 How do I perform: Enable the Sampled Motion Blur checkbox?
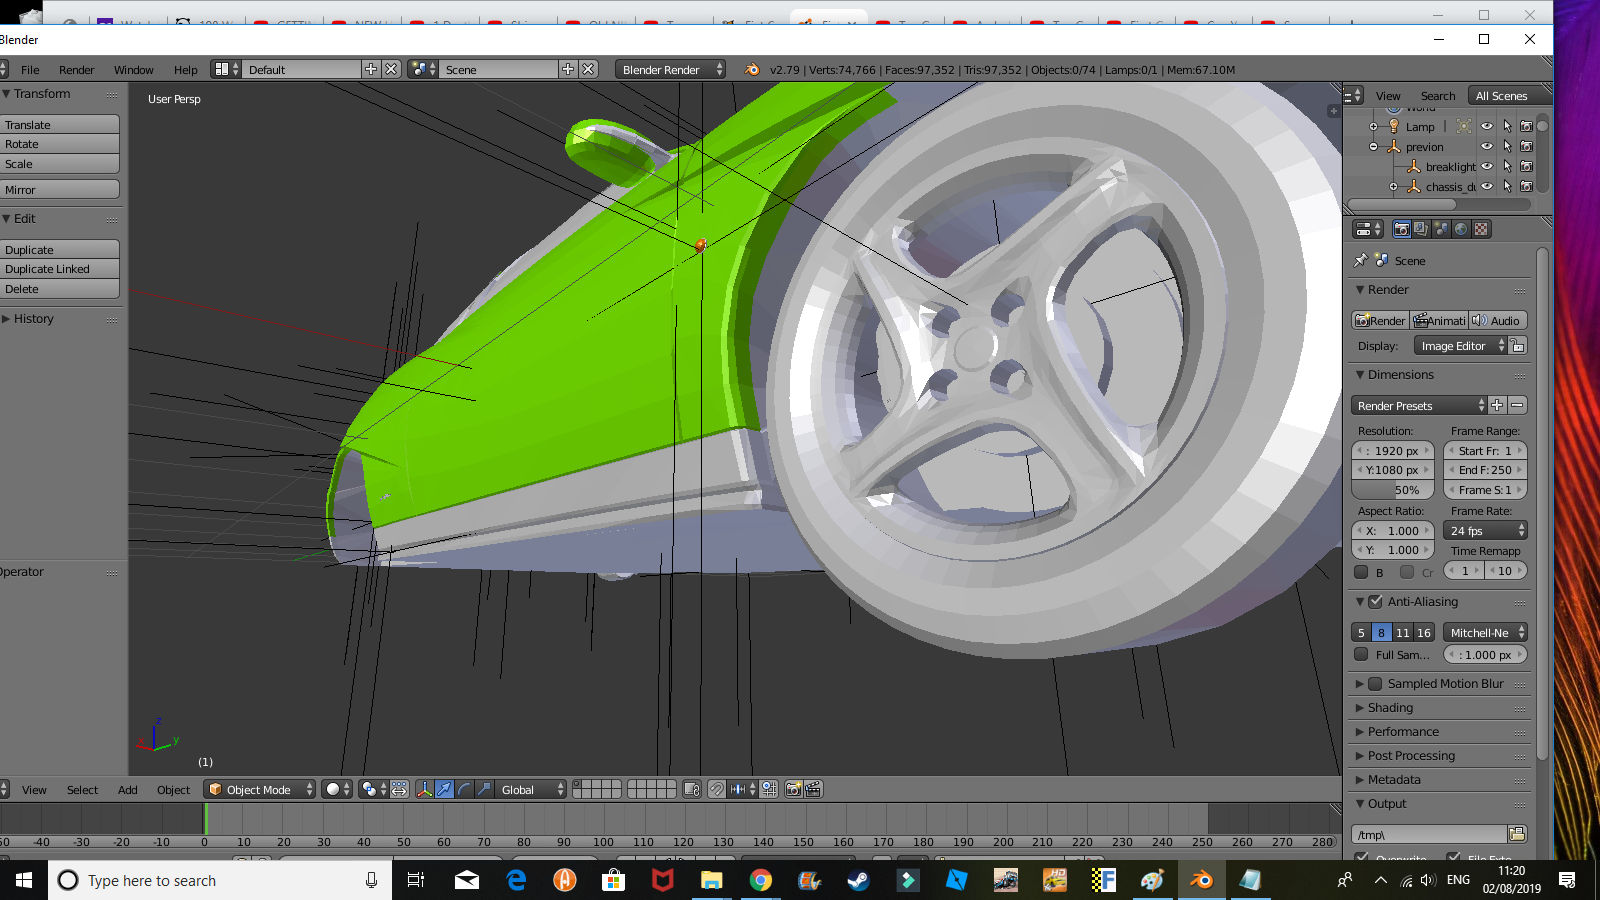[1375, 684]
